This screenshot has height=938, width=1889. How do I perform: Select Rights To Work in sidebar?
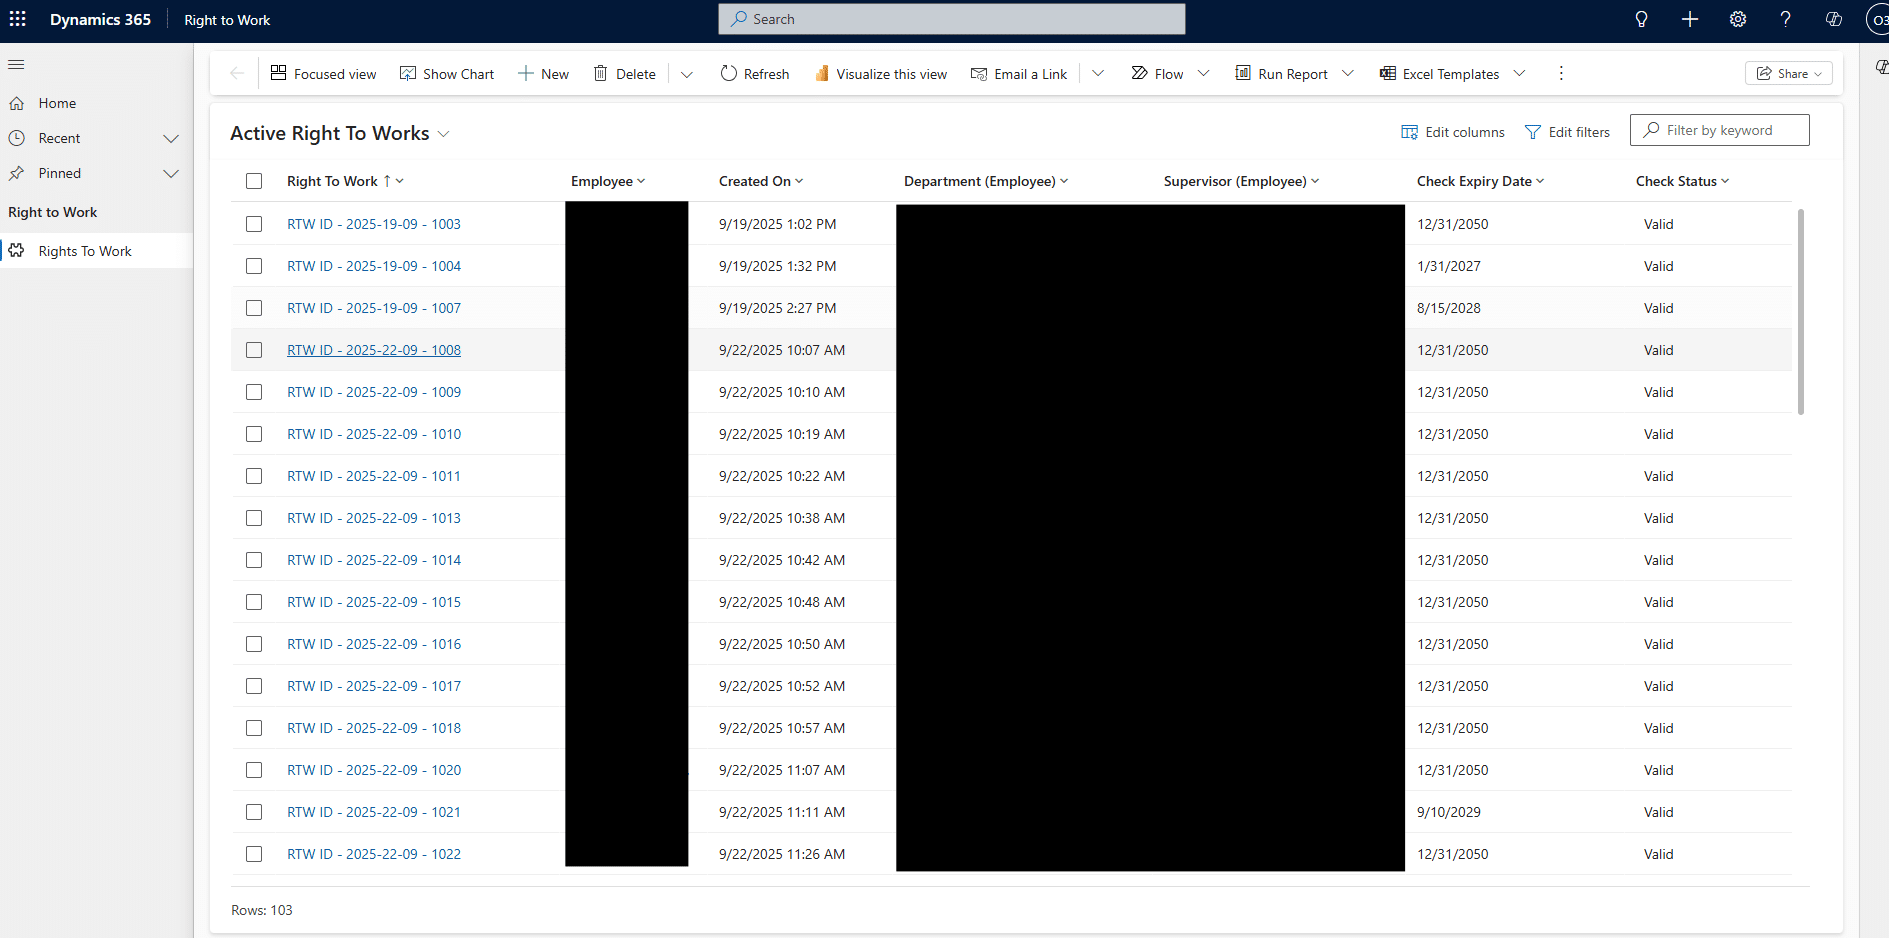click(85, 251)
